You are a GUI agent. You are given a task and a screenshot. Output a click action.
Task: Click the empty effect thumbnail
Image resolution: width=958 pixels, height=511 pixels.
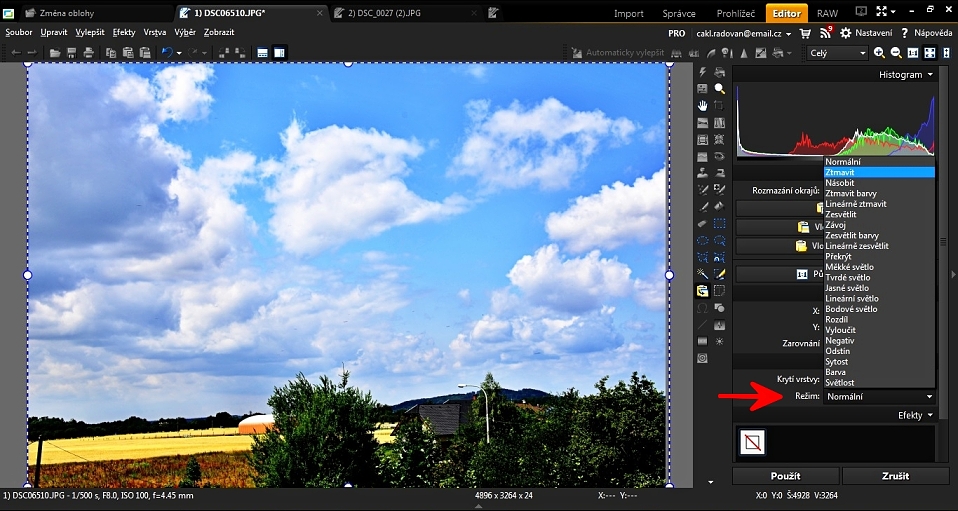pos(751,441)
